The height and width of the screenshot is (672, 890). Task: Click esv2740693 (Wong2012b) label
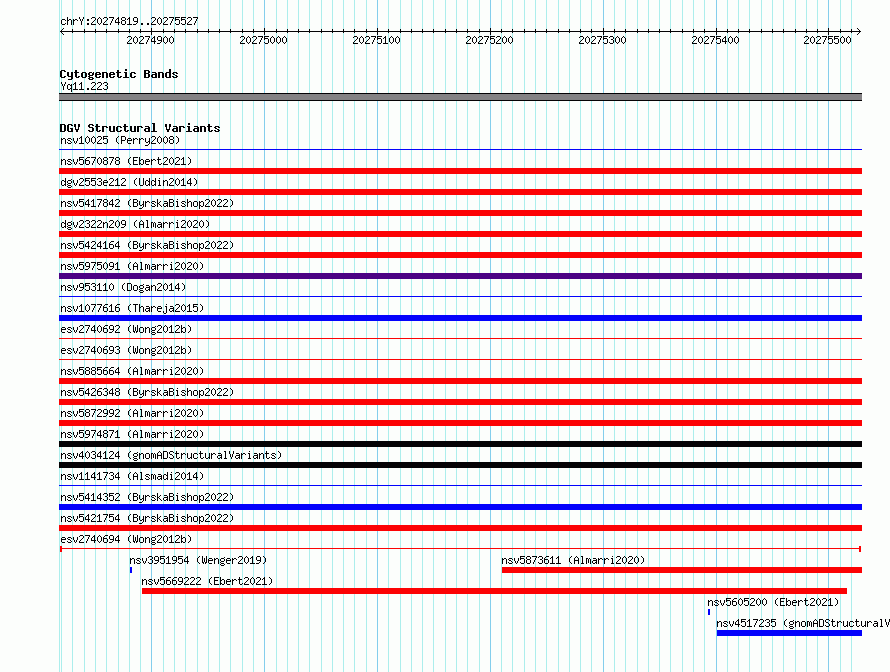tap(126, 350)
